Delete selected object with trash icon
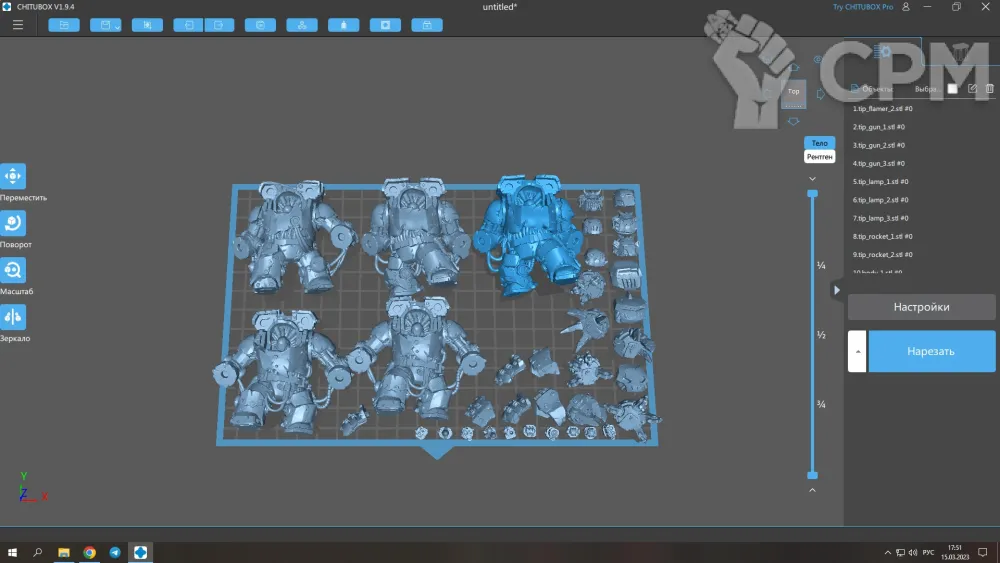Image resolution: width=1000 pixels, height=563 pixels. tap(990, 89)
